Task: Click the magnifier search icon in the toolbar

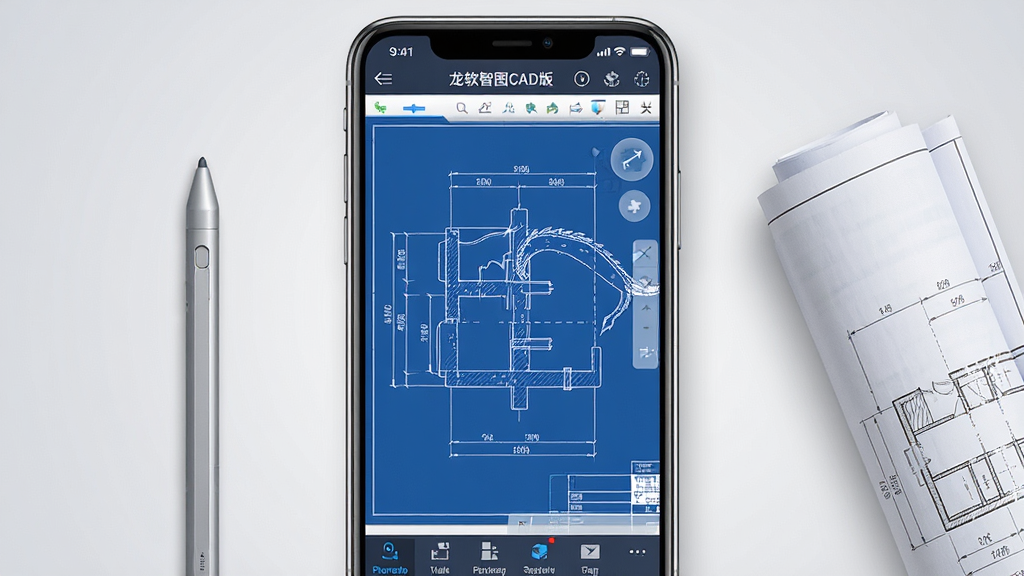Action: pos(462,108)
